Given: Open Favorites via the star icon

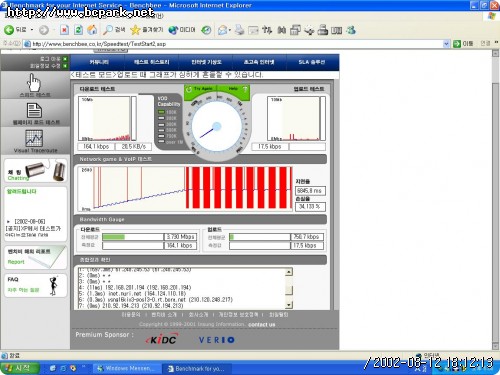Looking at the screenshot, I should pos(135,30).
